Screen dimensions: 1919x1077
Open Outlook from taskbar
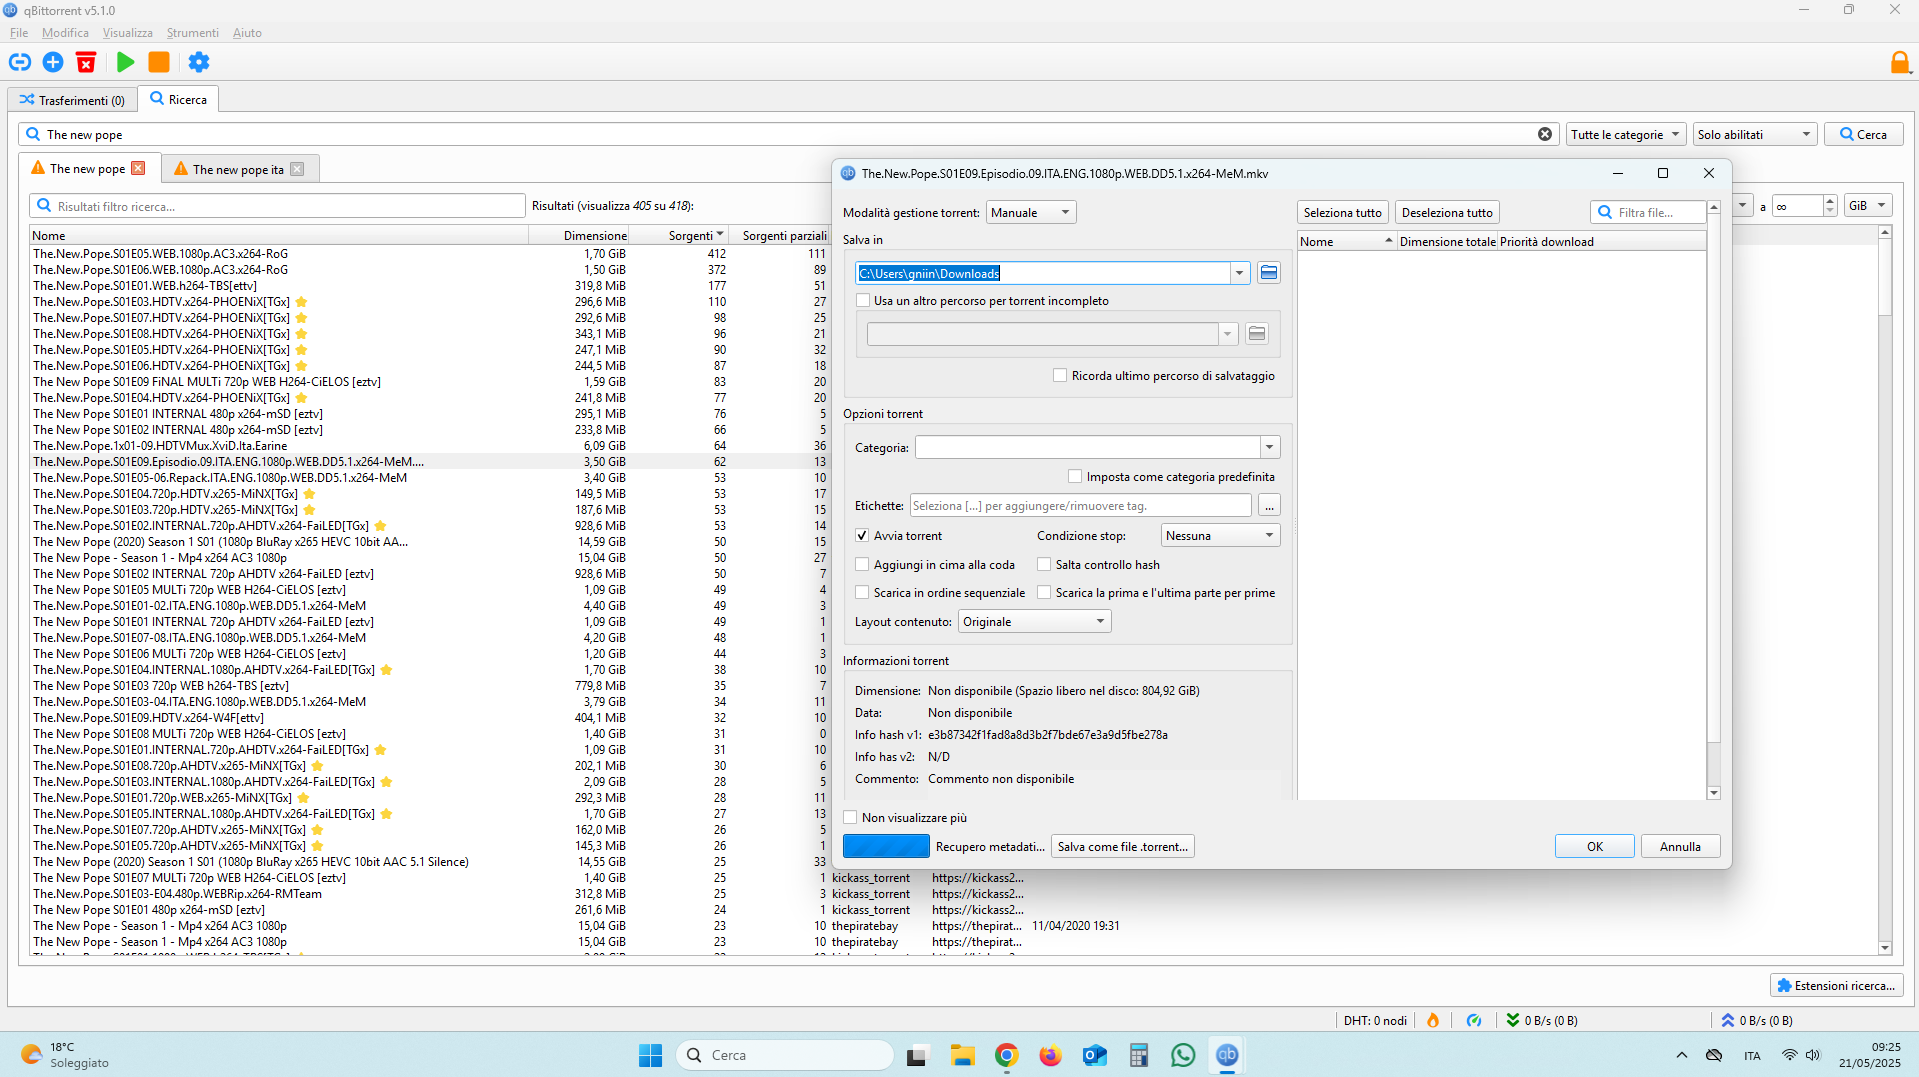coord(1094,1055)
